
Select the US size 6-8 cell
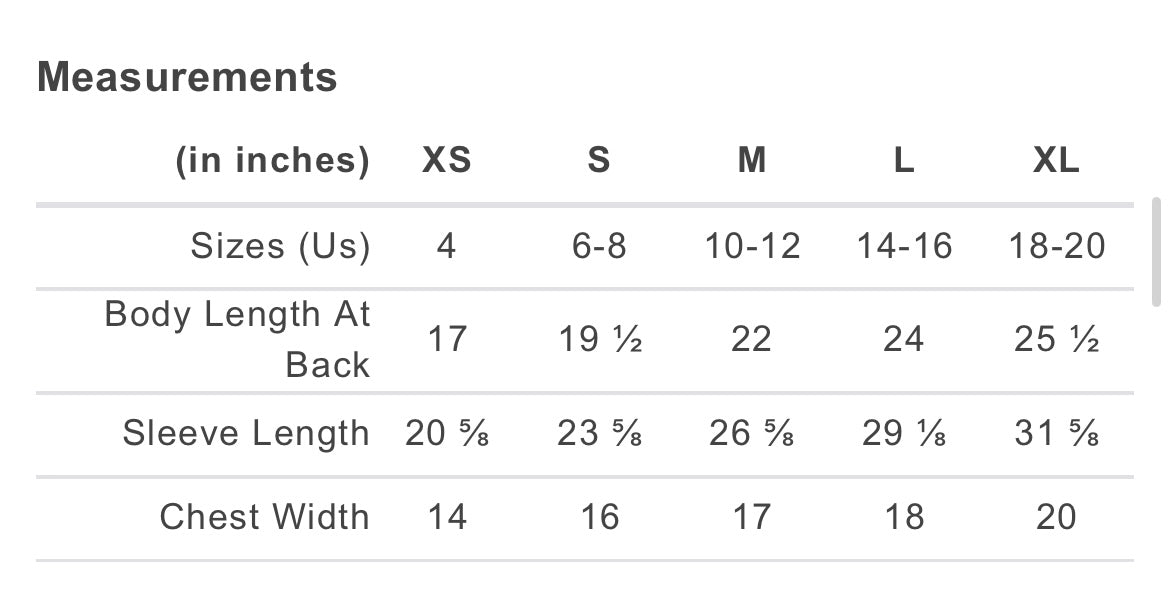point(599,246)
